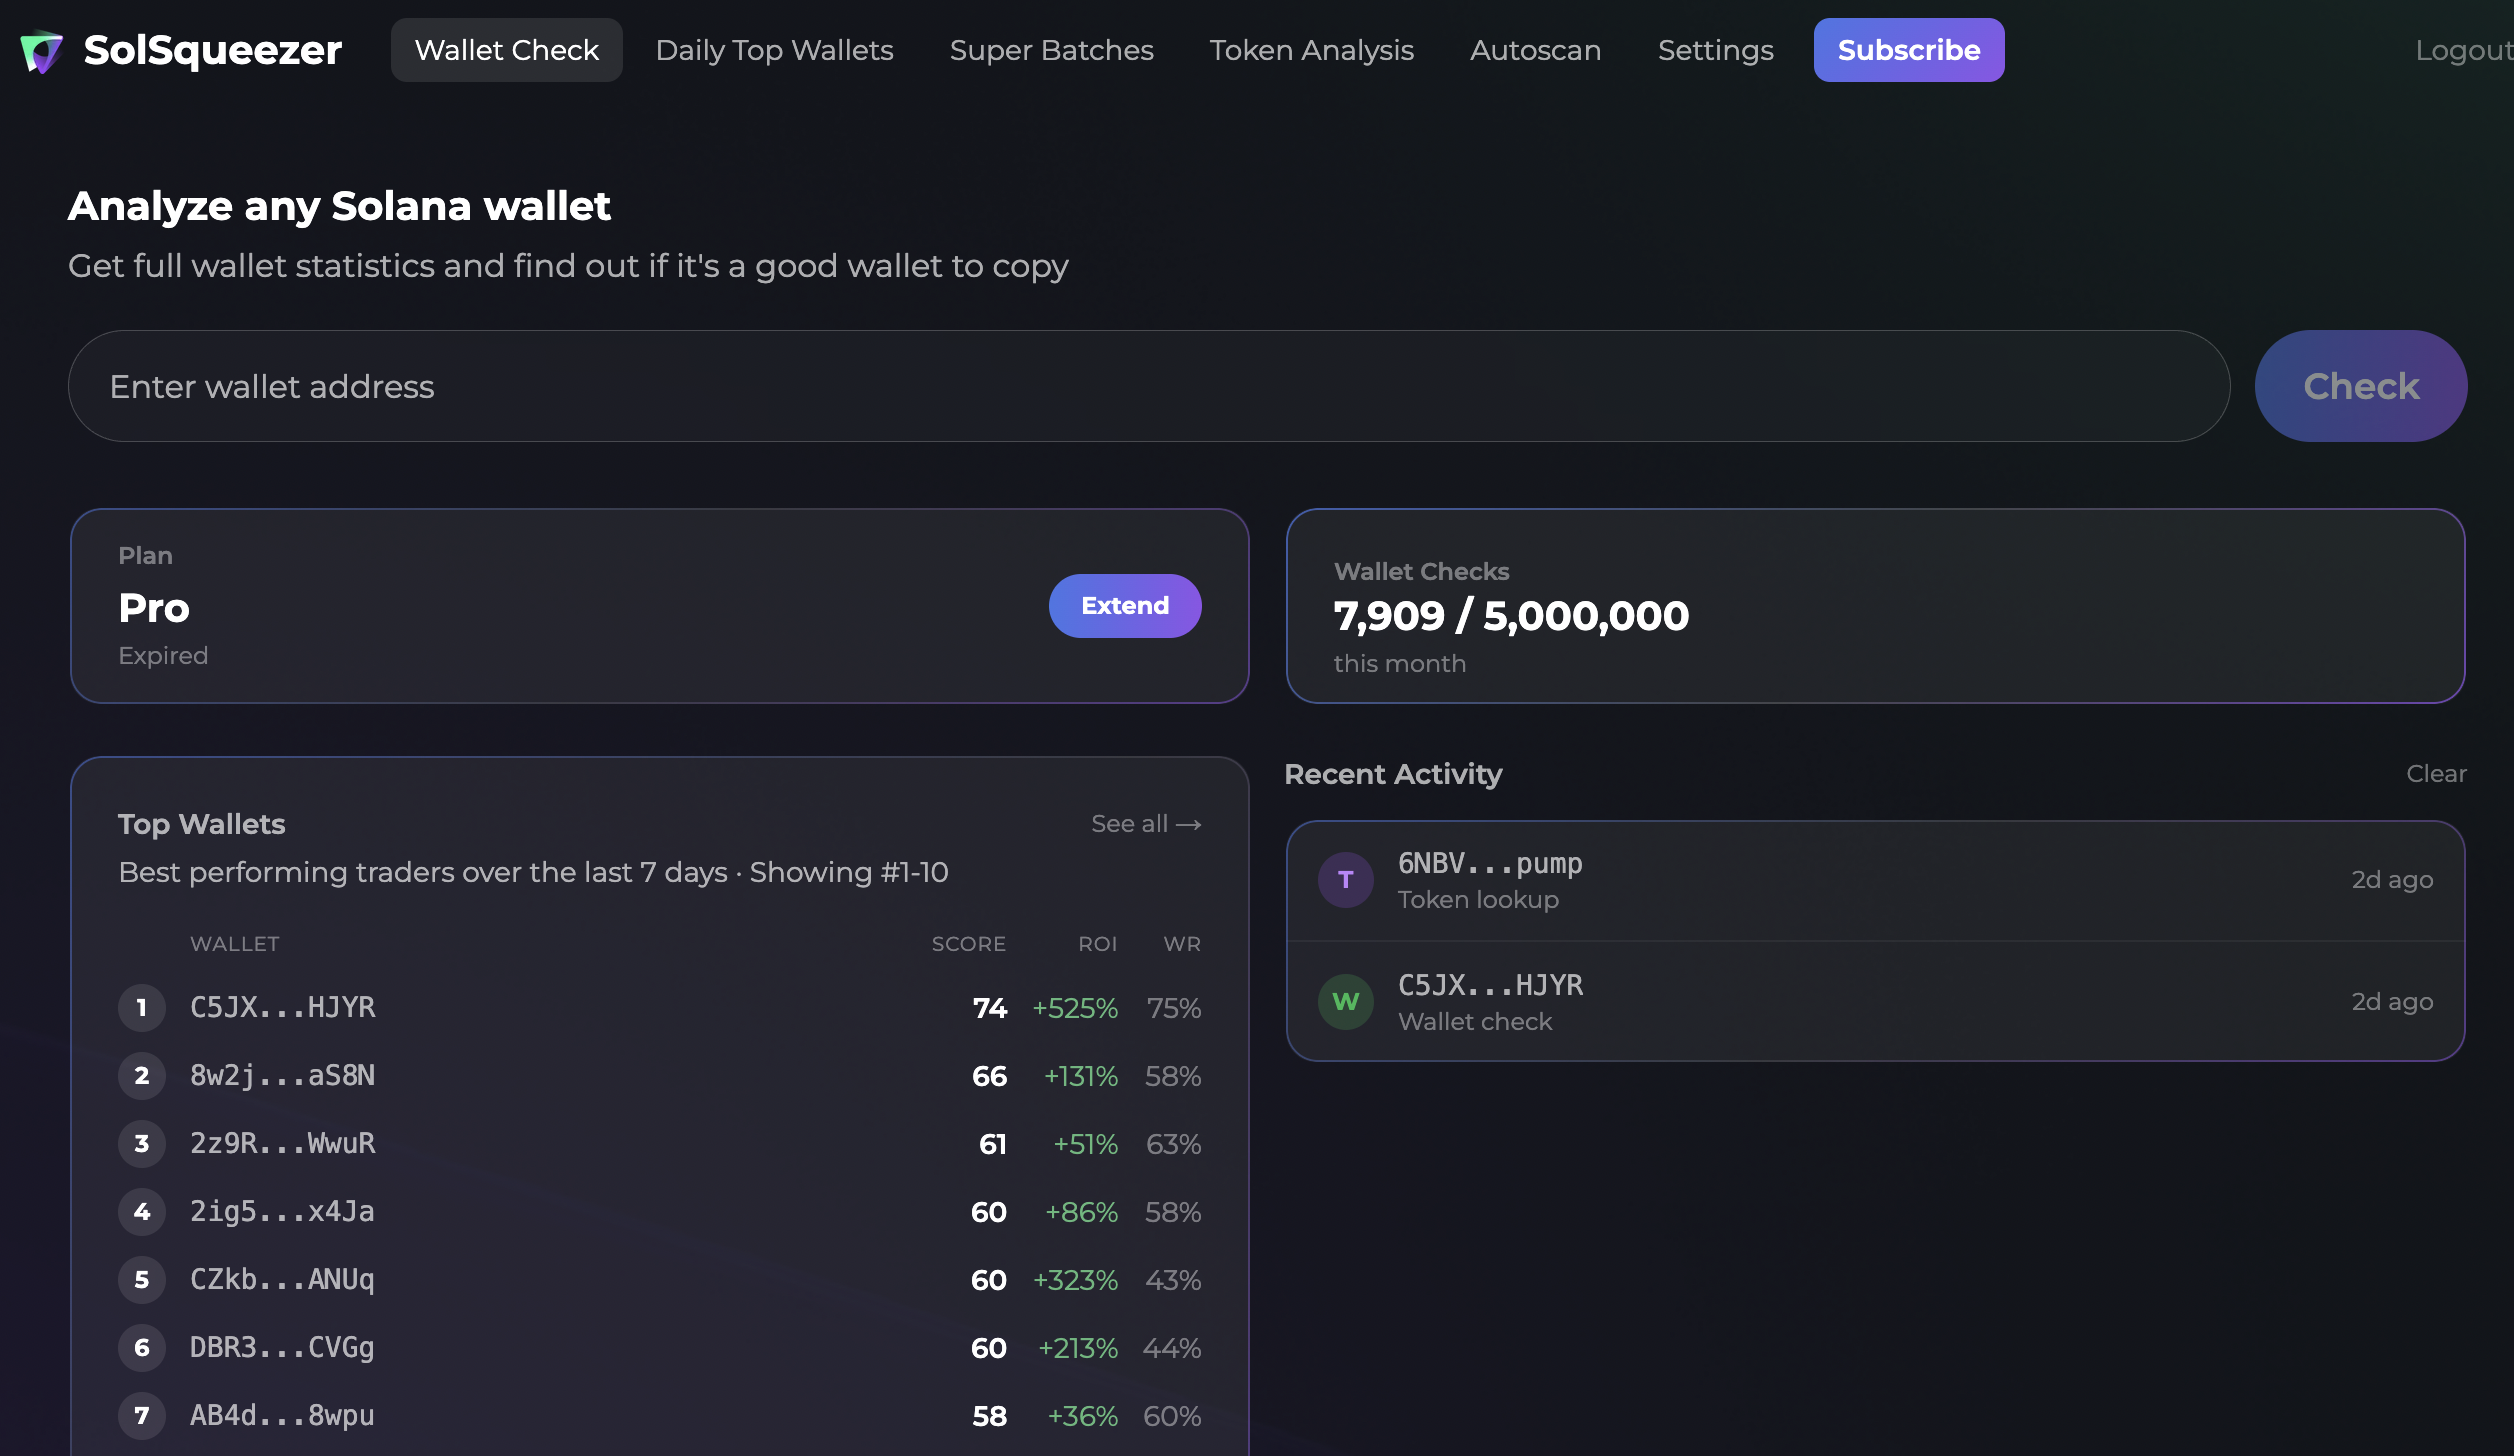Clear the Recent Activity list
The width and height of the screenshot is (2514, 1456).
pyautogui.click(x=2437, y=773)
